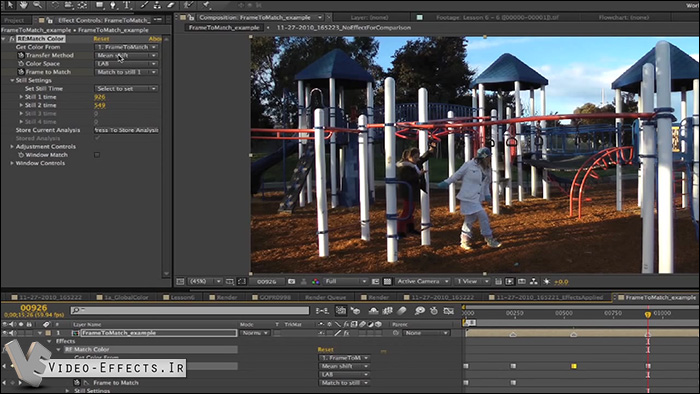Open Active Camera view dropdown
Viewport: 700px width, 394px height.
422,282
